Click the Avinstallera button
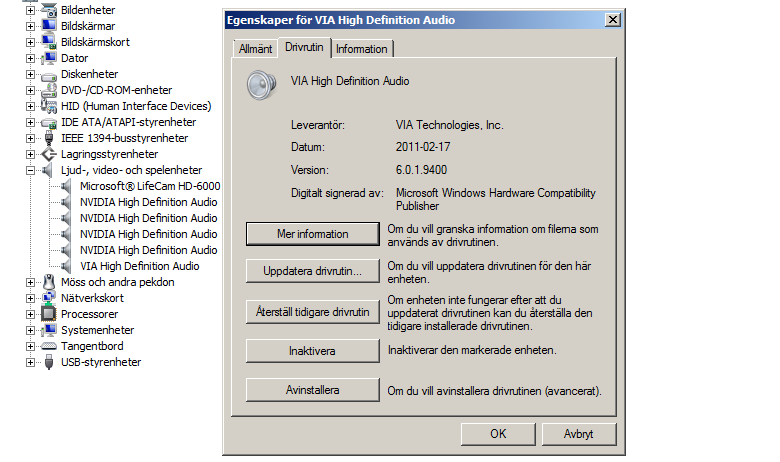This screenshot has width=780, height=462. point(312,390)
